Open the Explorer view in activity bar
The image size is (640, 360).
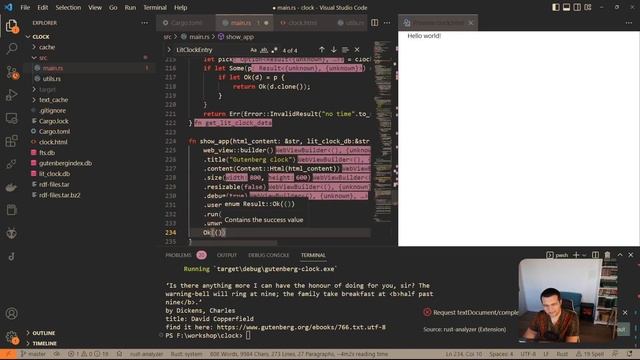11,26
